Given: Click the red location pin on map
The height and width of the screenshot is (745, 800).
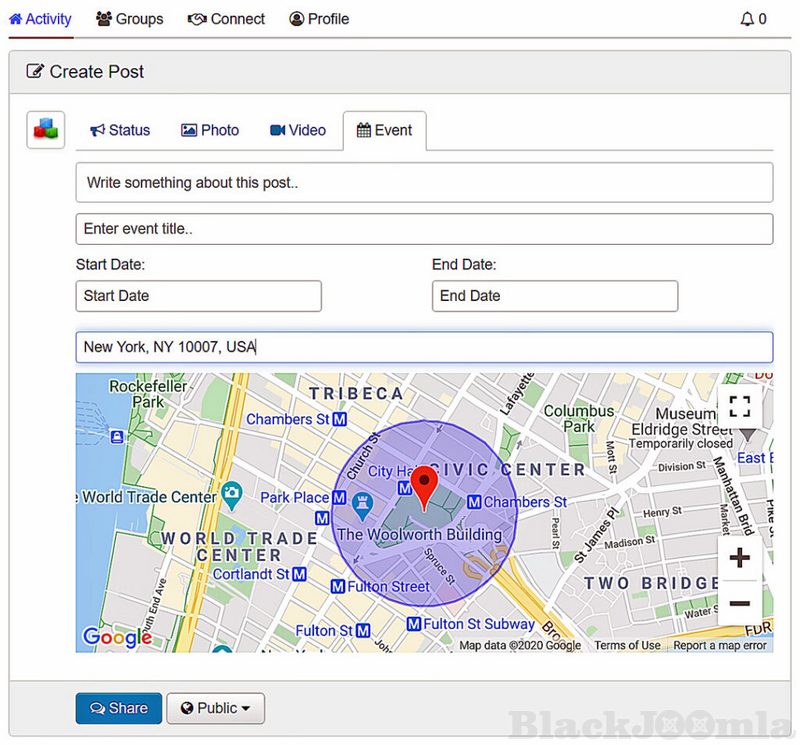Looking at the screenshot, I should (425, 486).
